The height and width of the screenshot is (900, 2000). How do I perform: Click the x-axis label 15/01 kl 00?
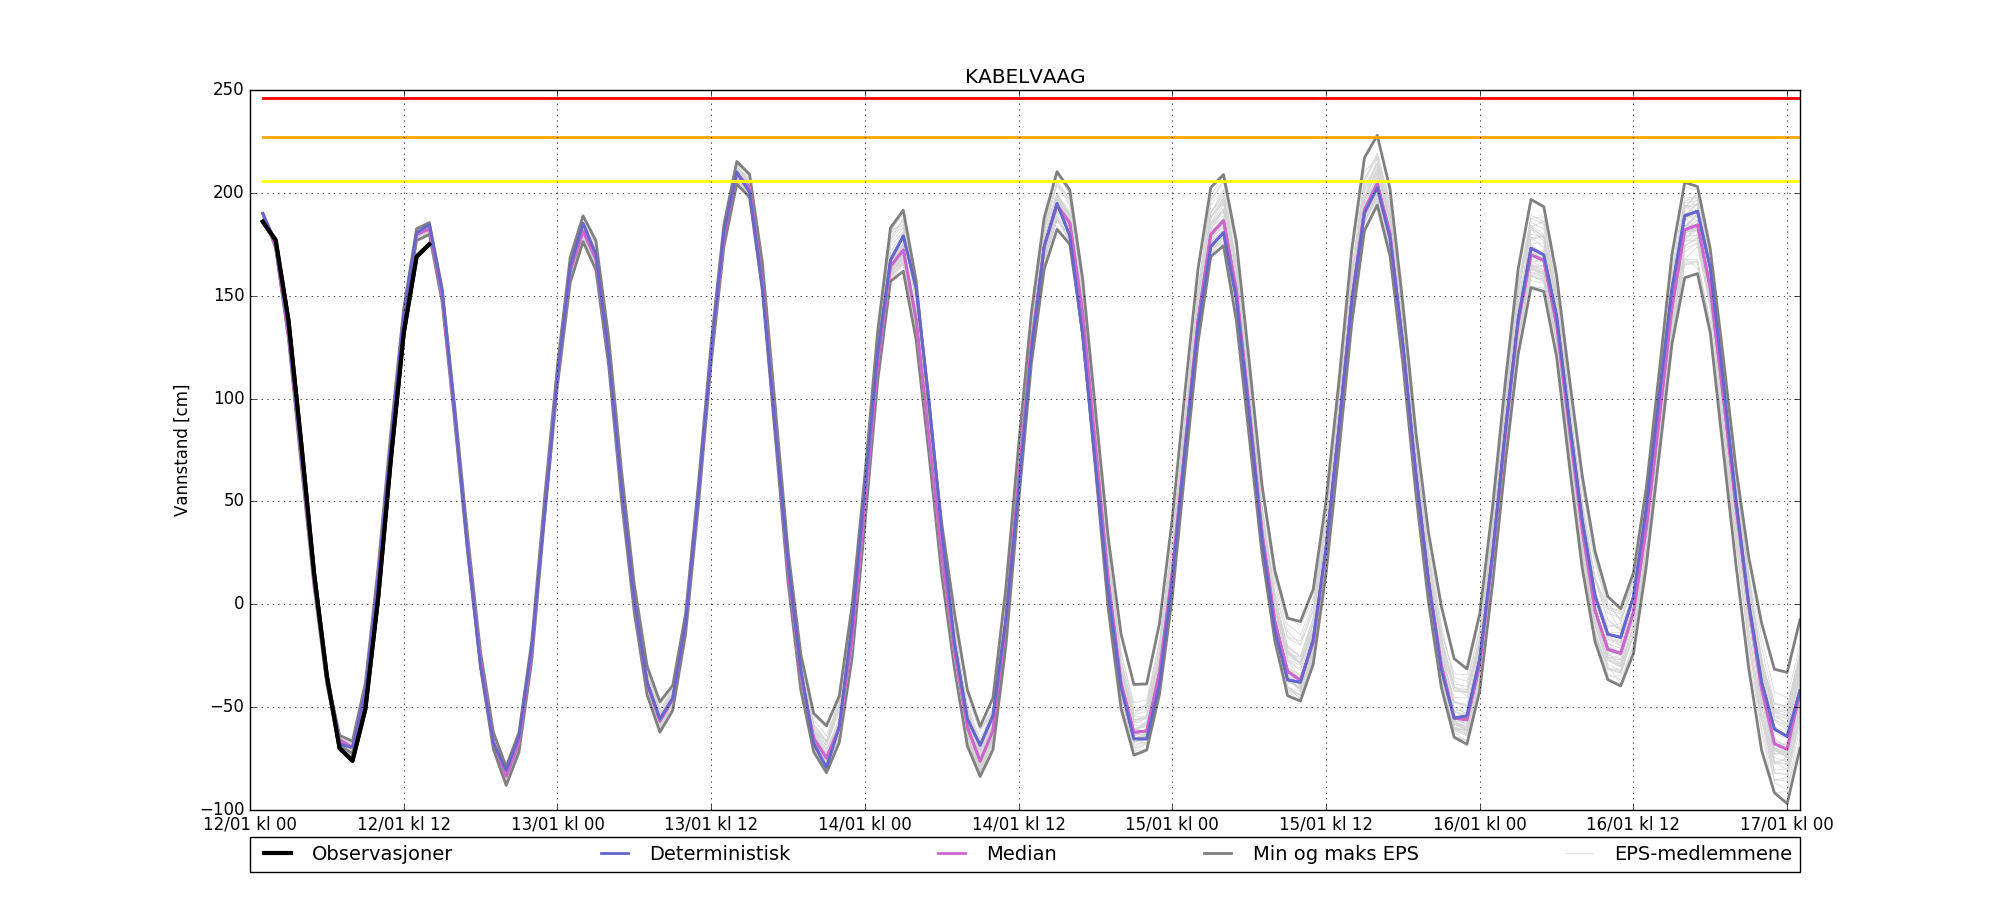point(1172,825)
